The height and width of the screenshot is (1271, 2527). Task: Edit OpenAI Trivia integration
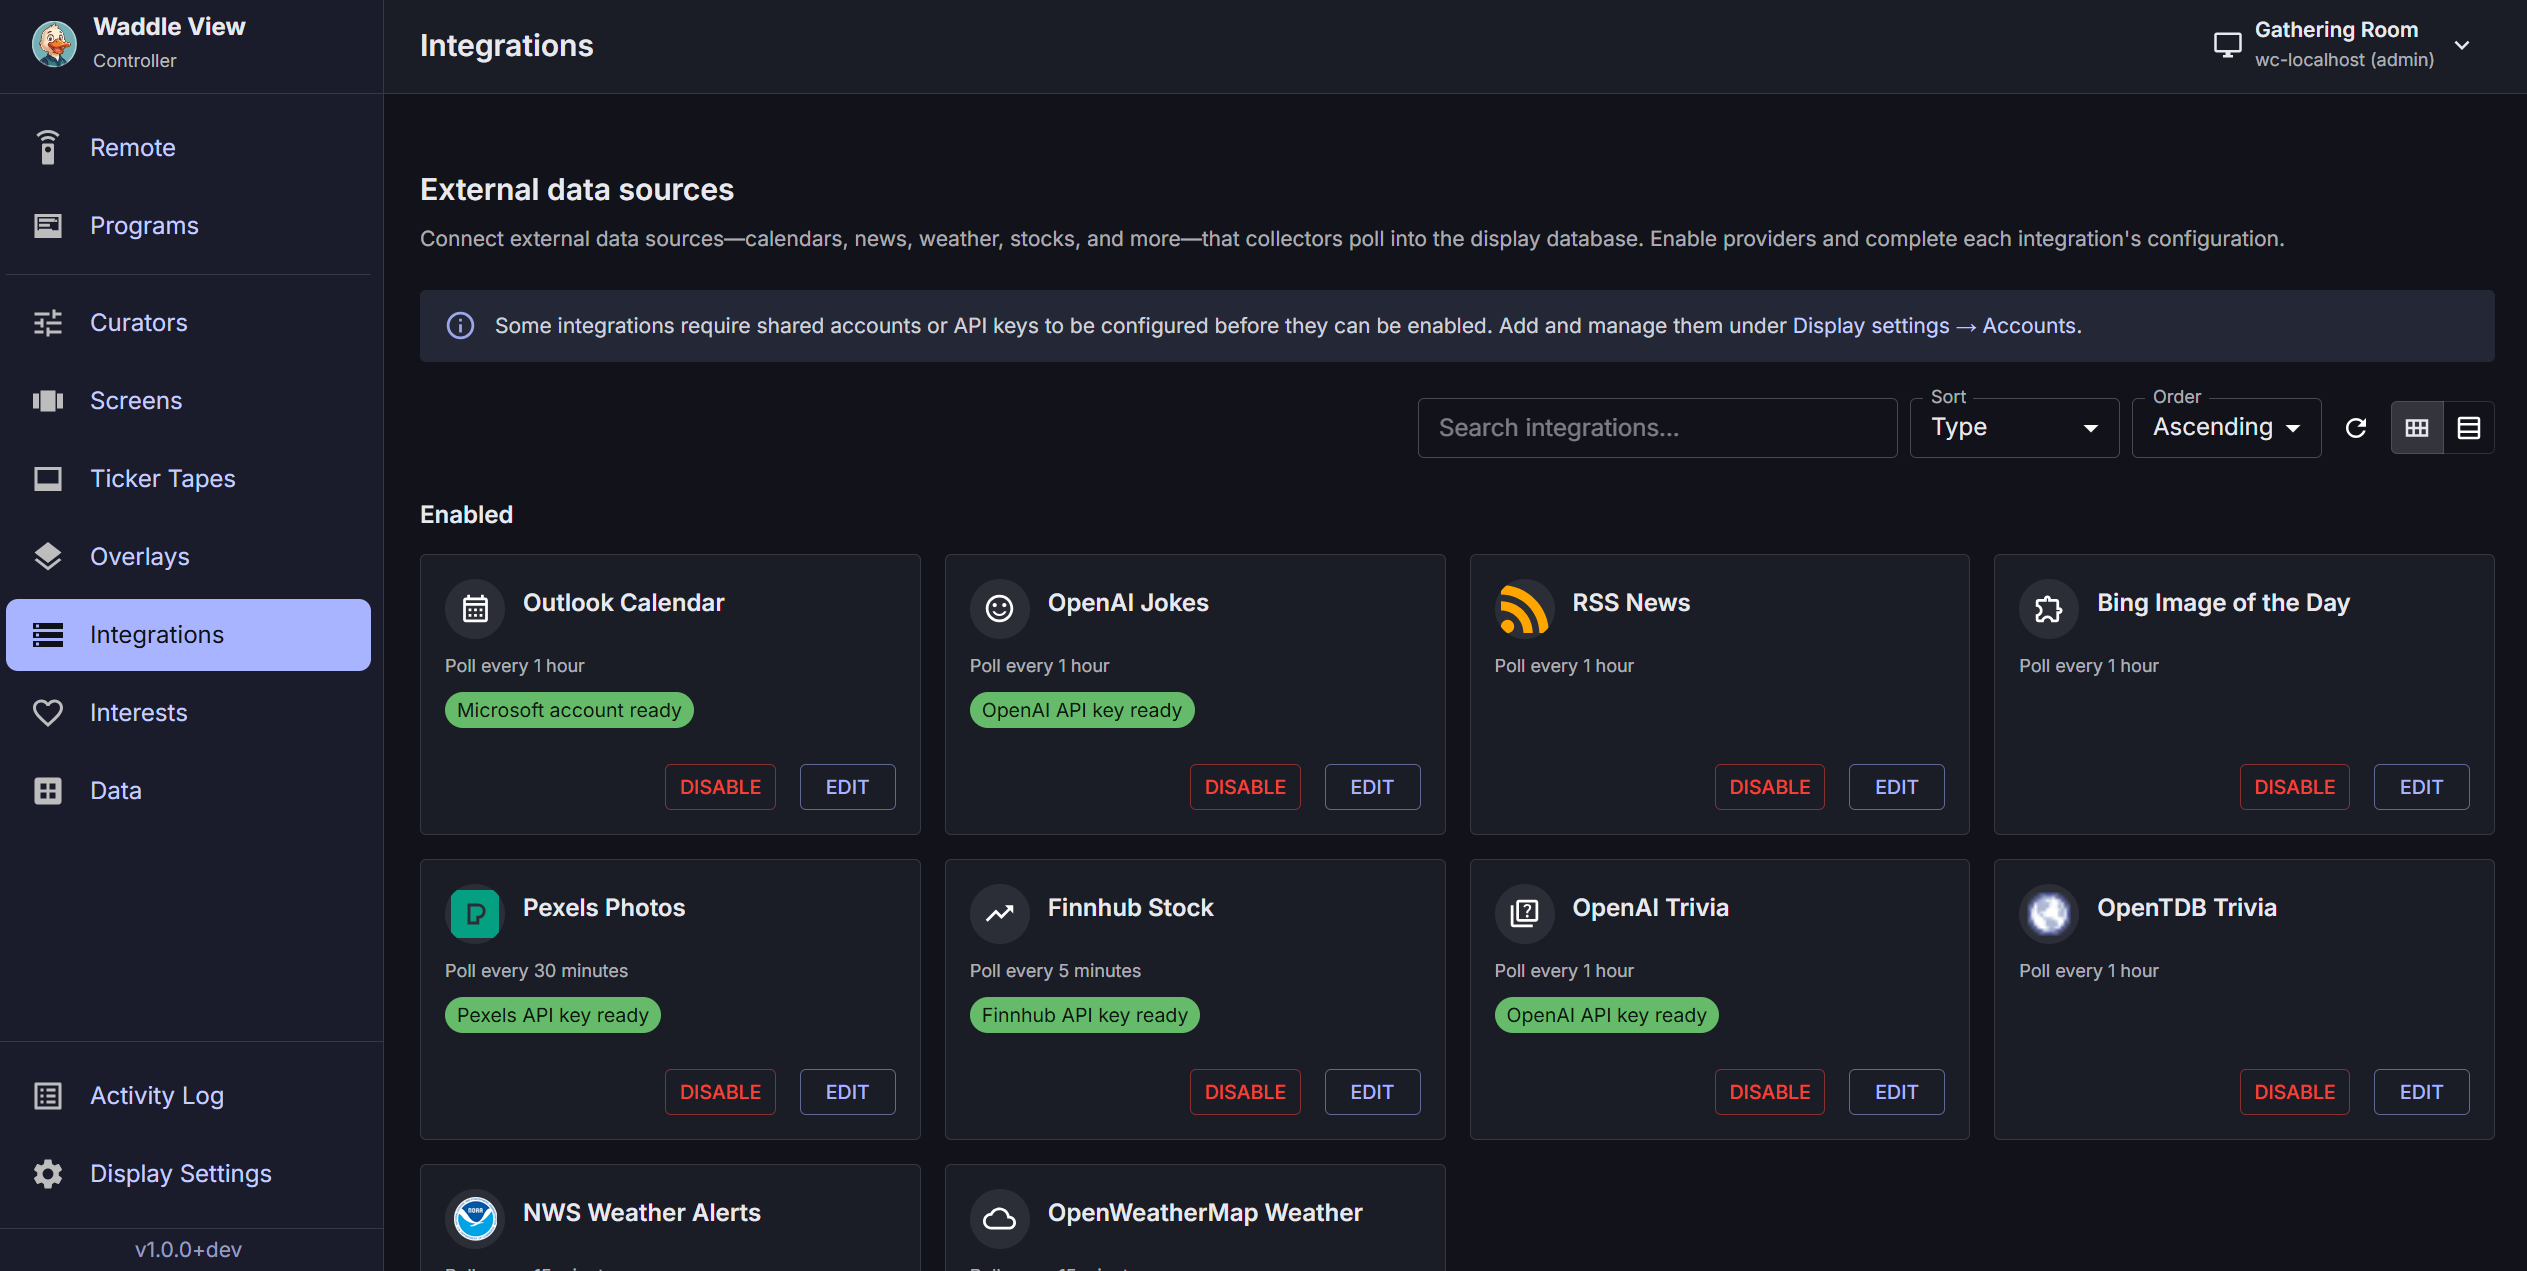(x=1896, y=1092)
